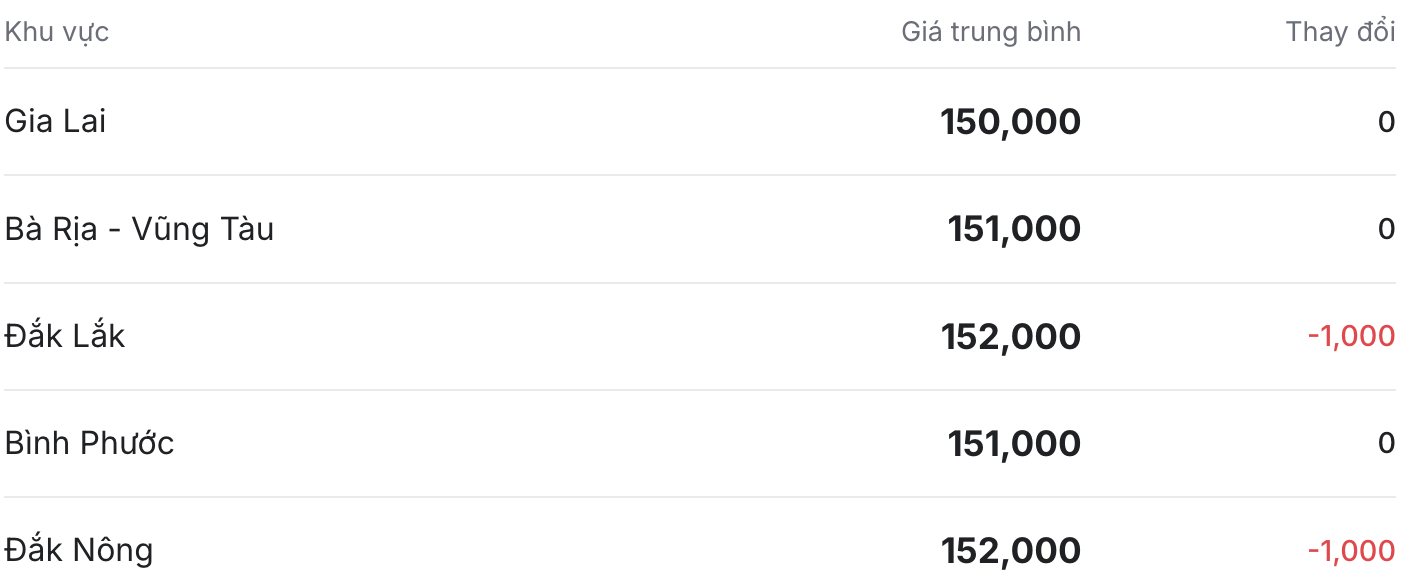1416x584 pixels.
Task: Click Đắk Nông's red -1,000 change value
Action: pos(1351,551)
